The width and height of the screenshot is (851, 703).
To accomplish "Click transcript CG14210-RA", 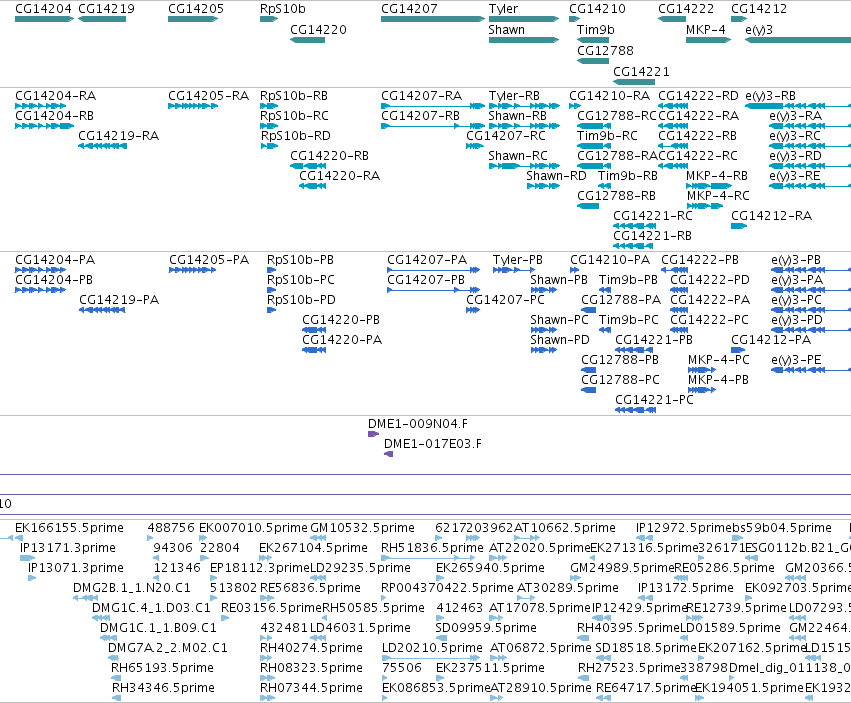I will (x=609, y=96).
